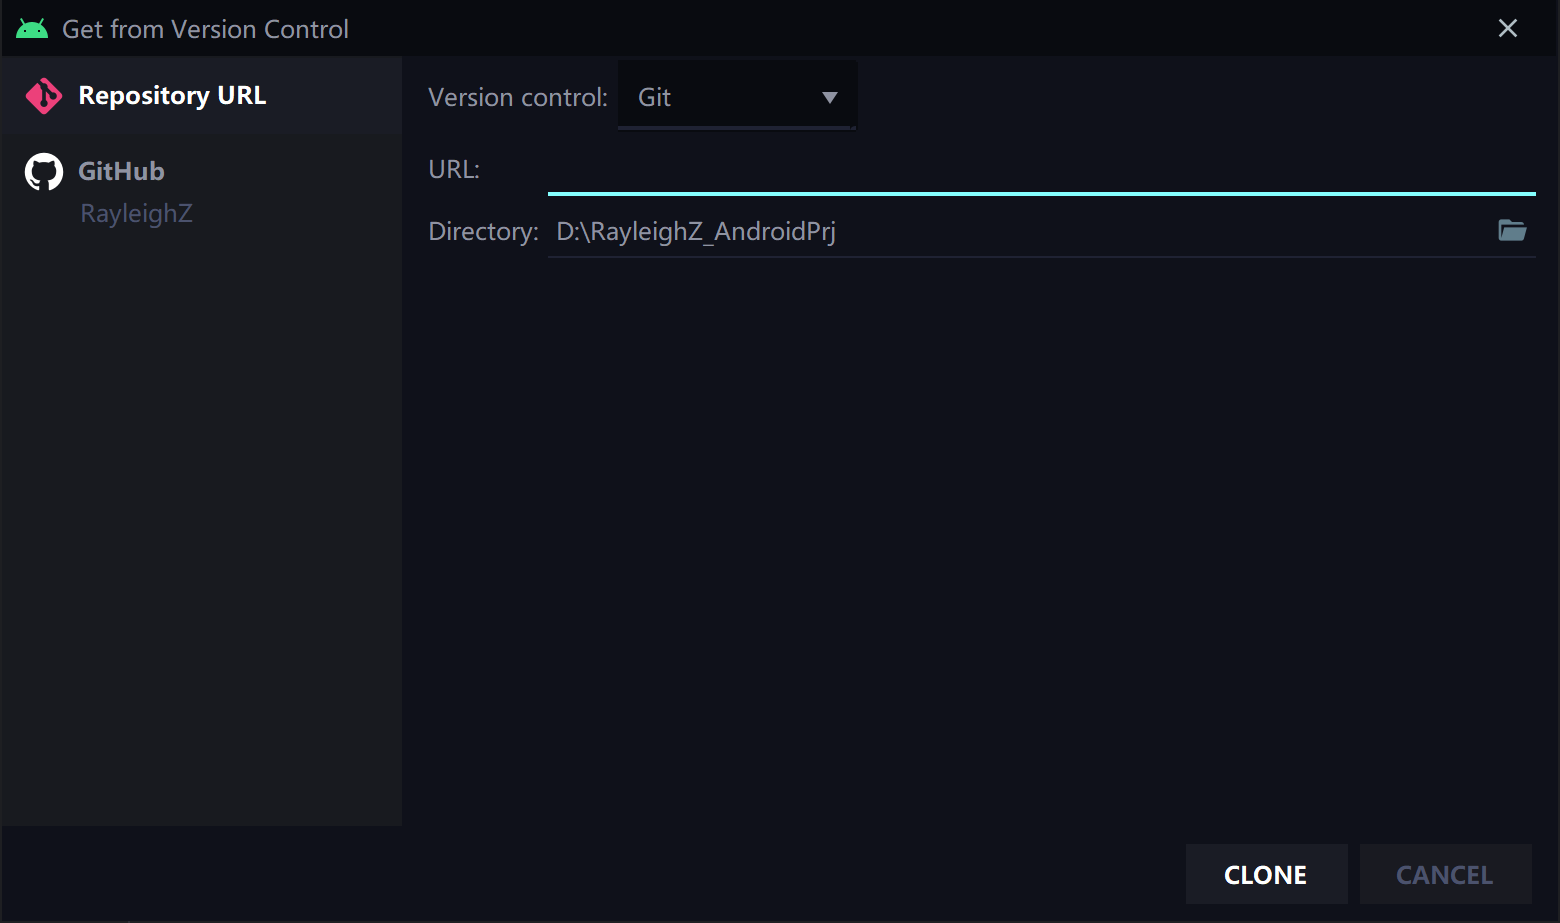The width and height of the screenshot is (1560, 923).
Task: Open the directory browse folder icon
Action: click(x=1512, y=231)
